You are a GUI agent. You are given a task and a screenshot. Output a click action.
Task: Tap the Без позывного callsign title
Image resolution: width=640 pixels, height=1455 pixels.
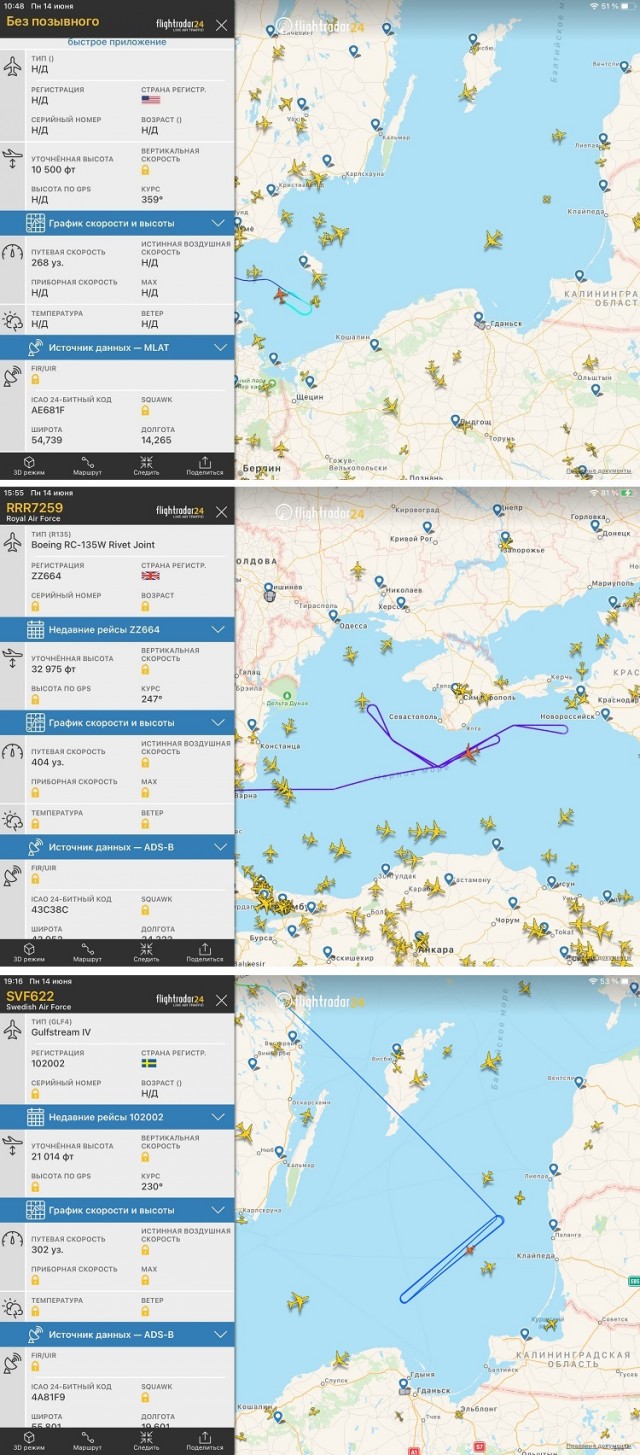coord(52,21)
